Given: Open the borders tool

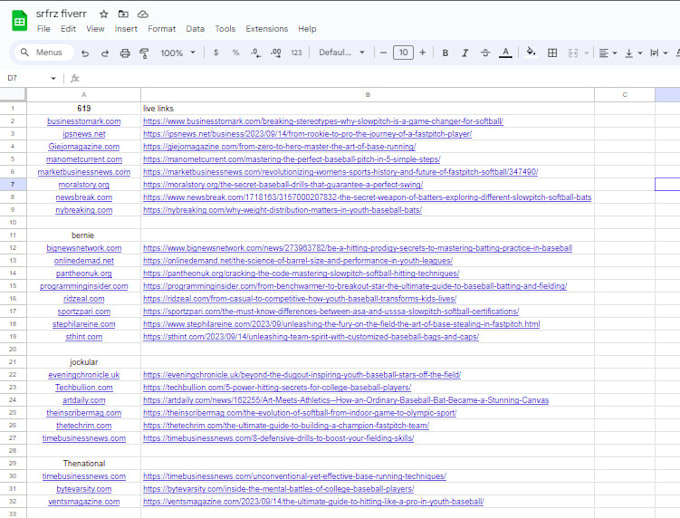Looking at the screenshot, I should pyautogui.click(x=552, y=52).
